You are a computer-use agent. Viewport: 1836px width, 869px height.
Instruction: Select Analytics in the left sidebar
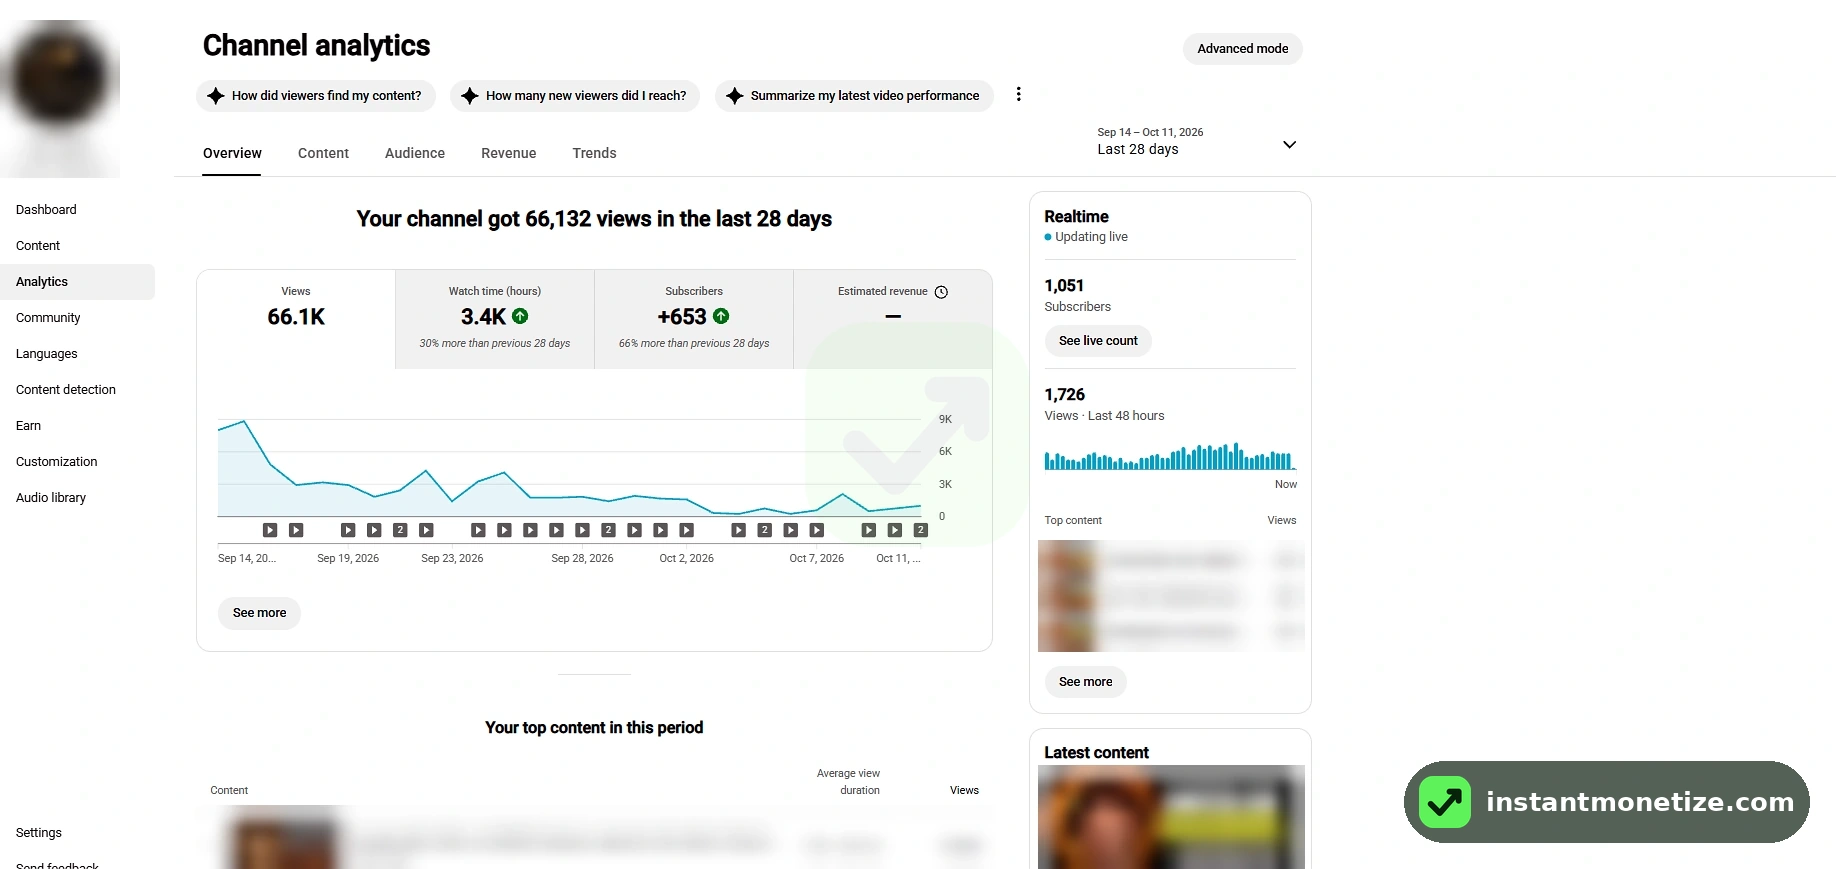pos(78,282)
